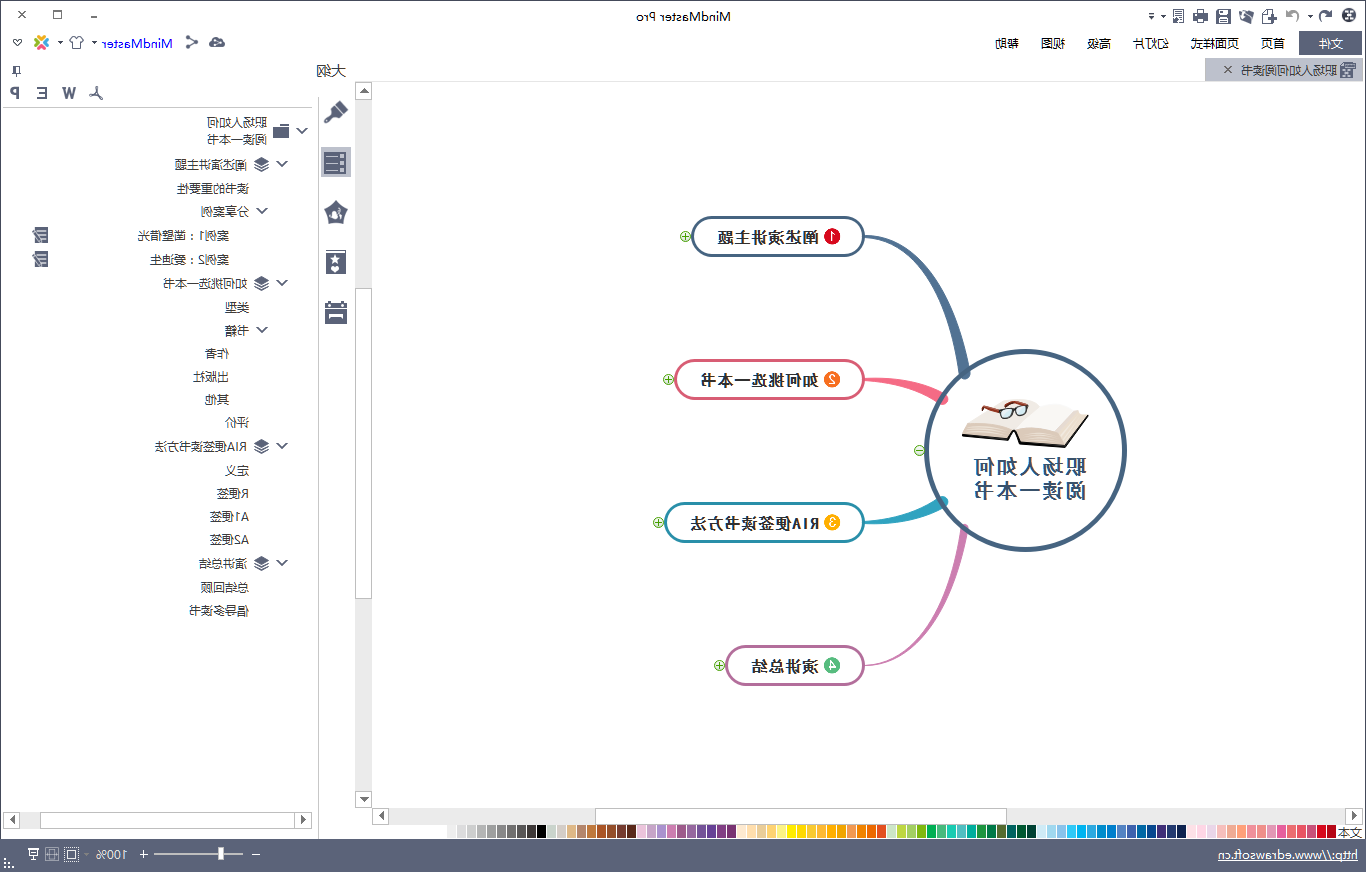Click the heart favorites icon
The image size is (1366, 872).
pos(17,43)
